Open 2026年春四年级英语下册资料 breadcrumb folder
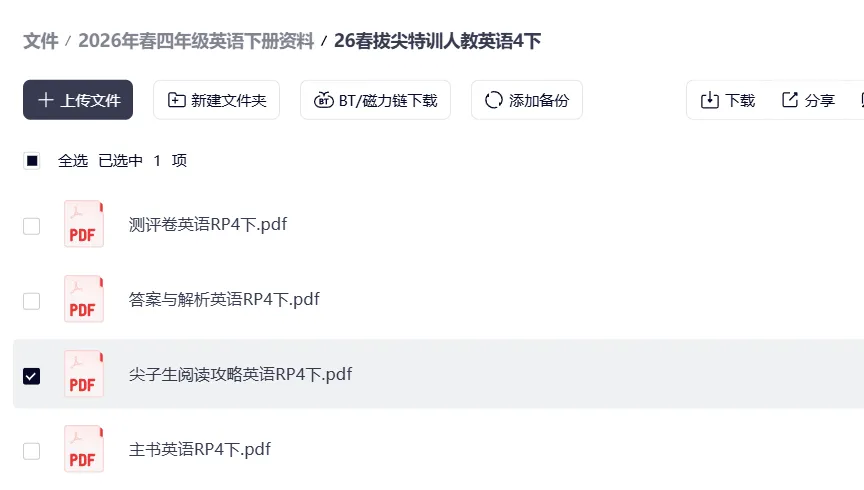 [x=196, y=41]
